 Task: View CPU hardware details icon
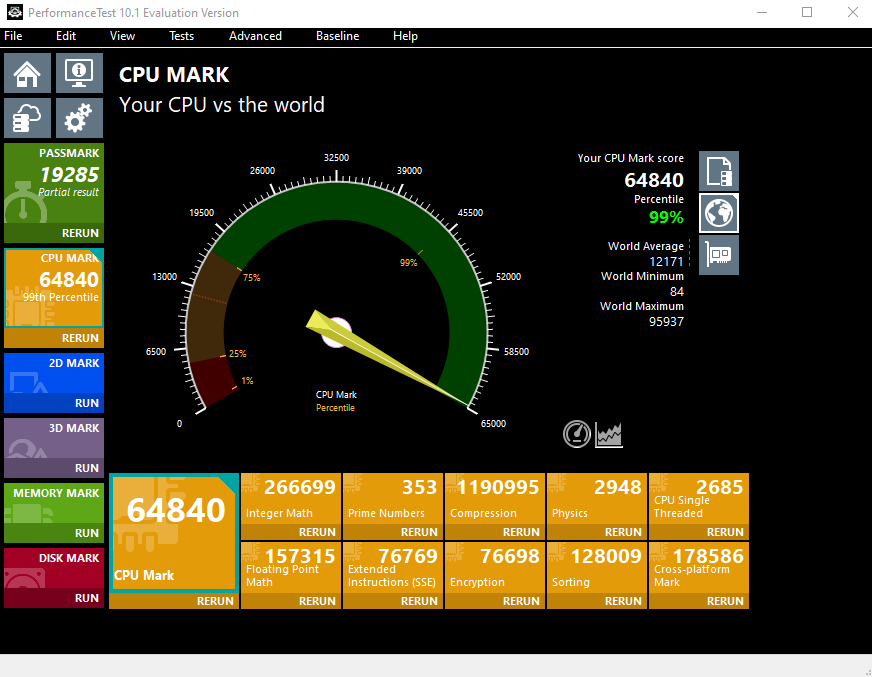click(x=718, y=254)
